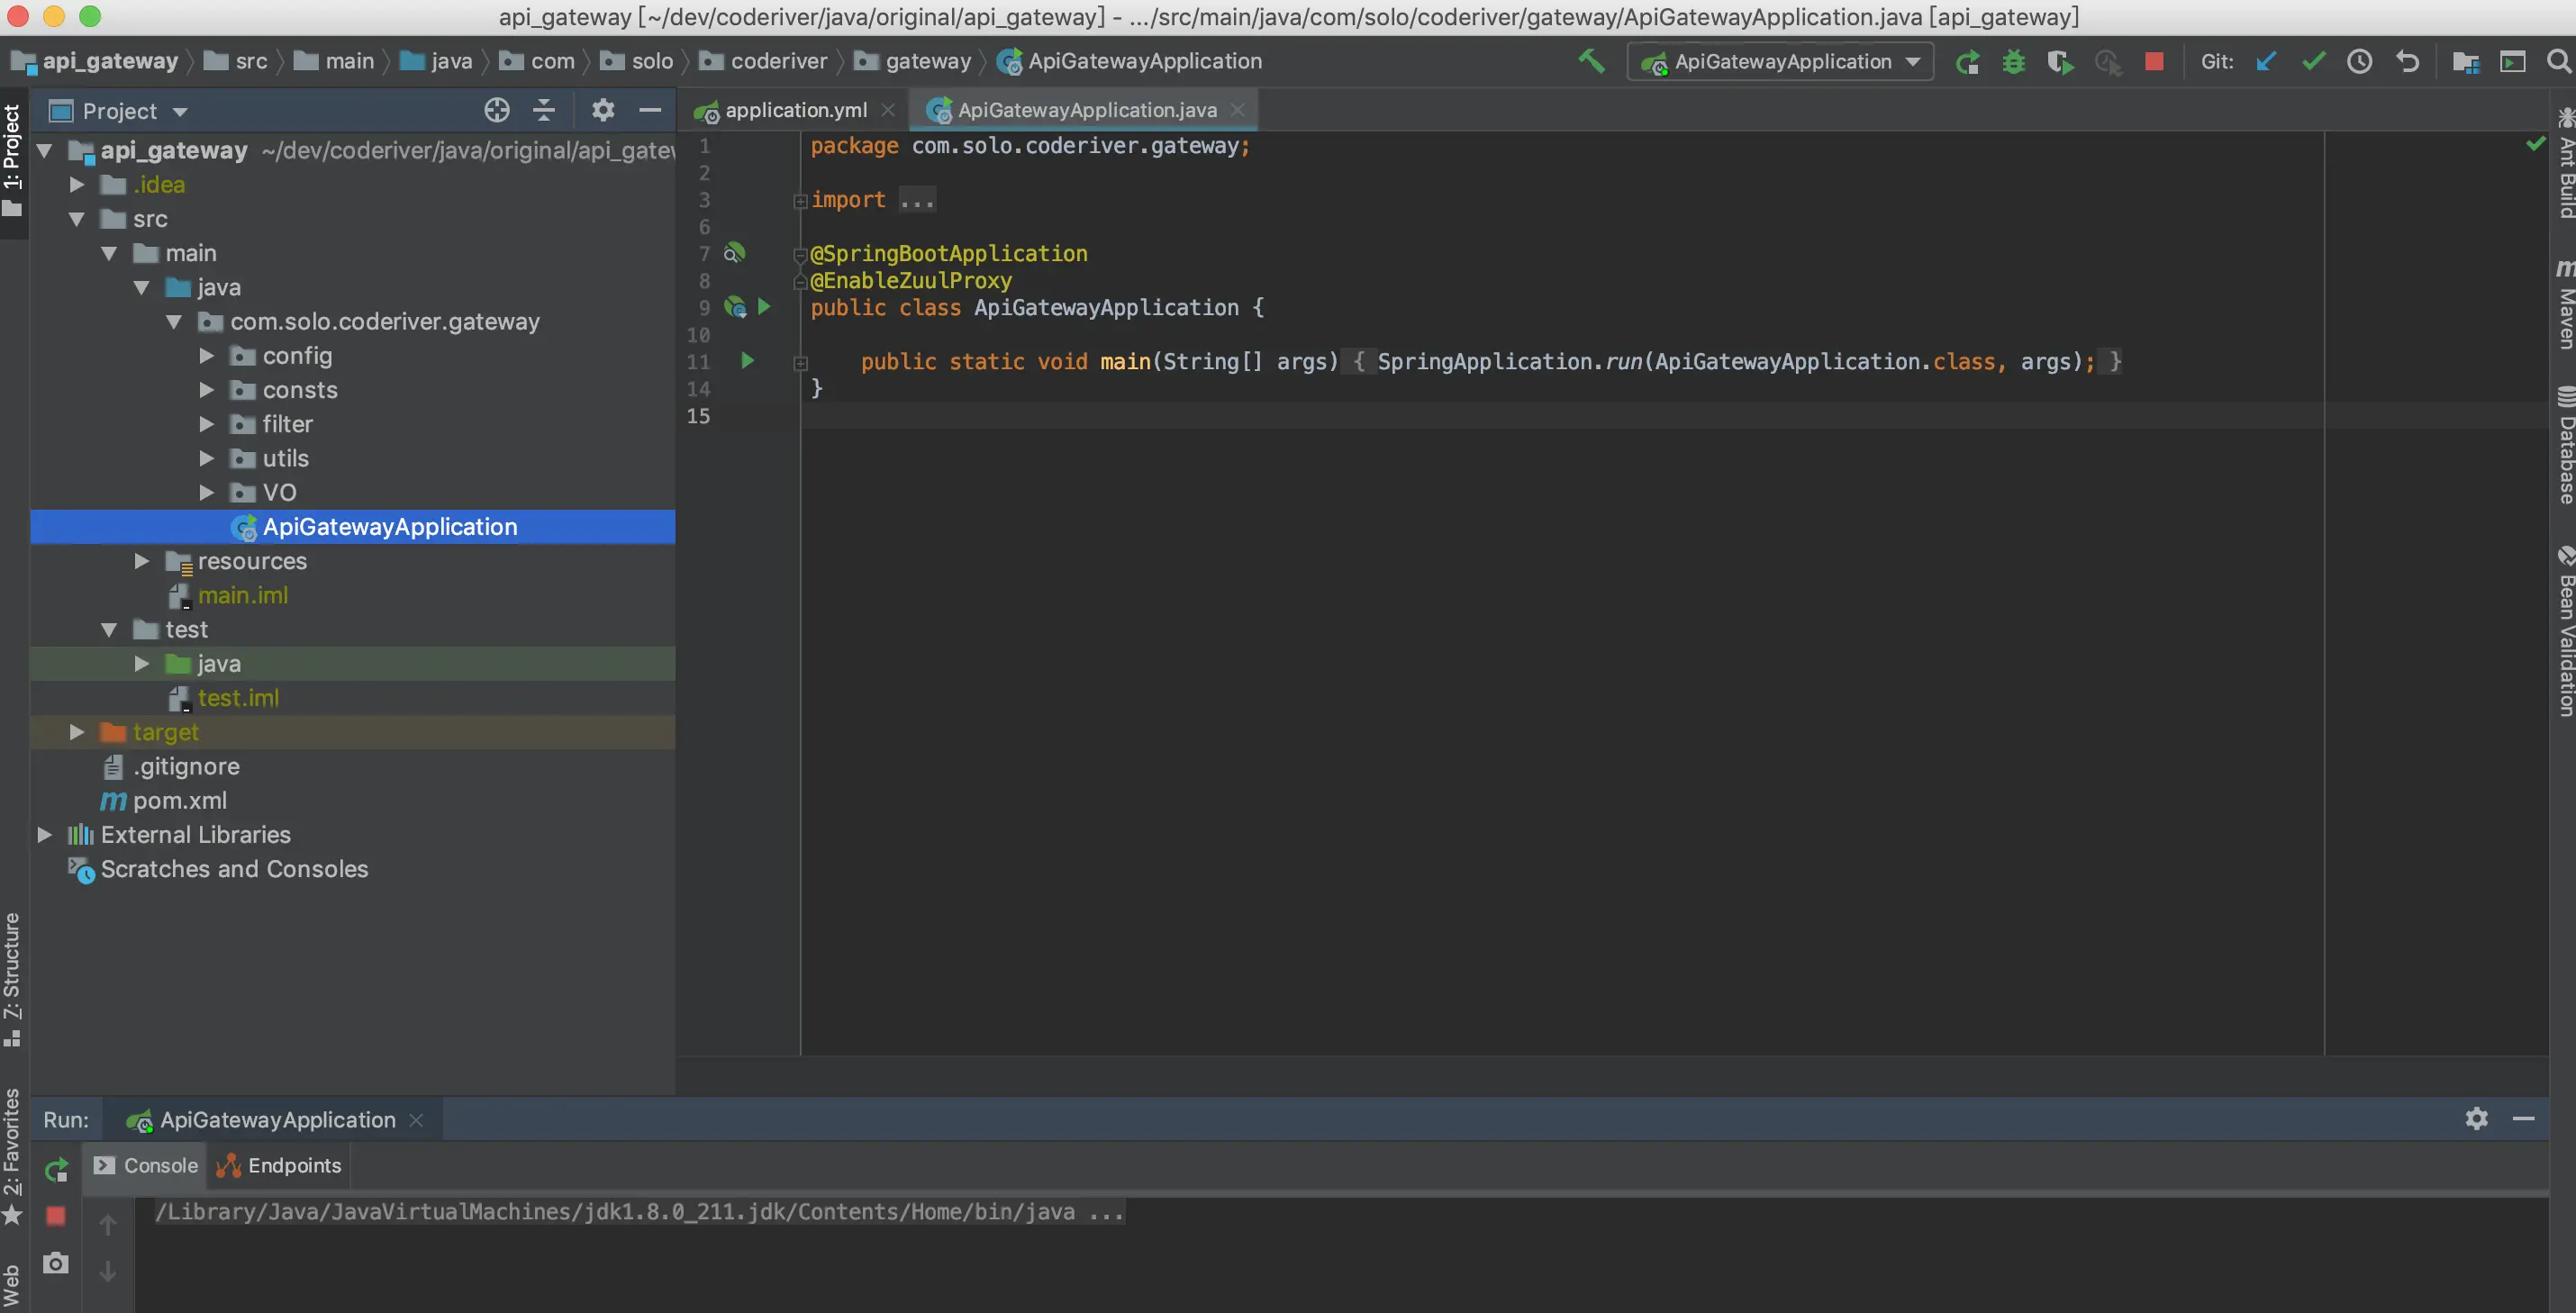Switch to the application.yml editor tab
Viewport: 2576px width, 1313px height.
tap(795, 110)
